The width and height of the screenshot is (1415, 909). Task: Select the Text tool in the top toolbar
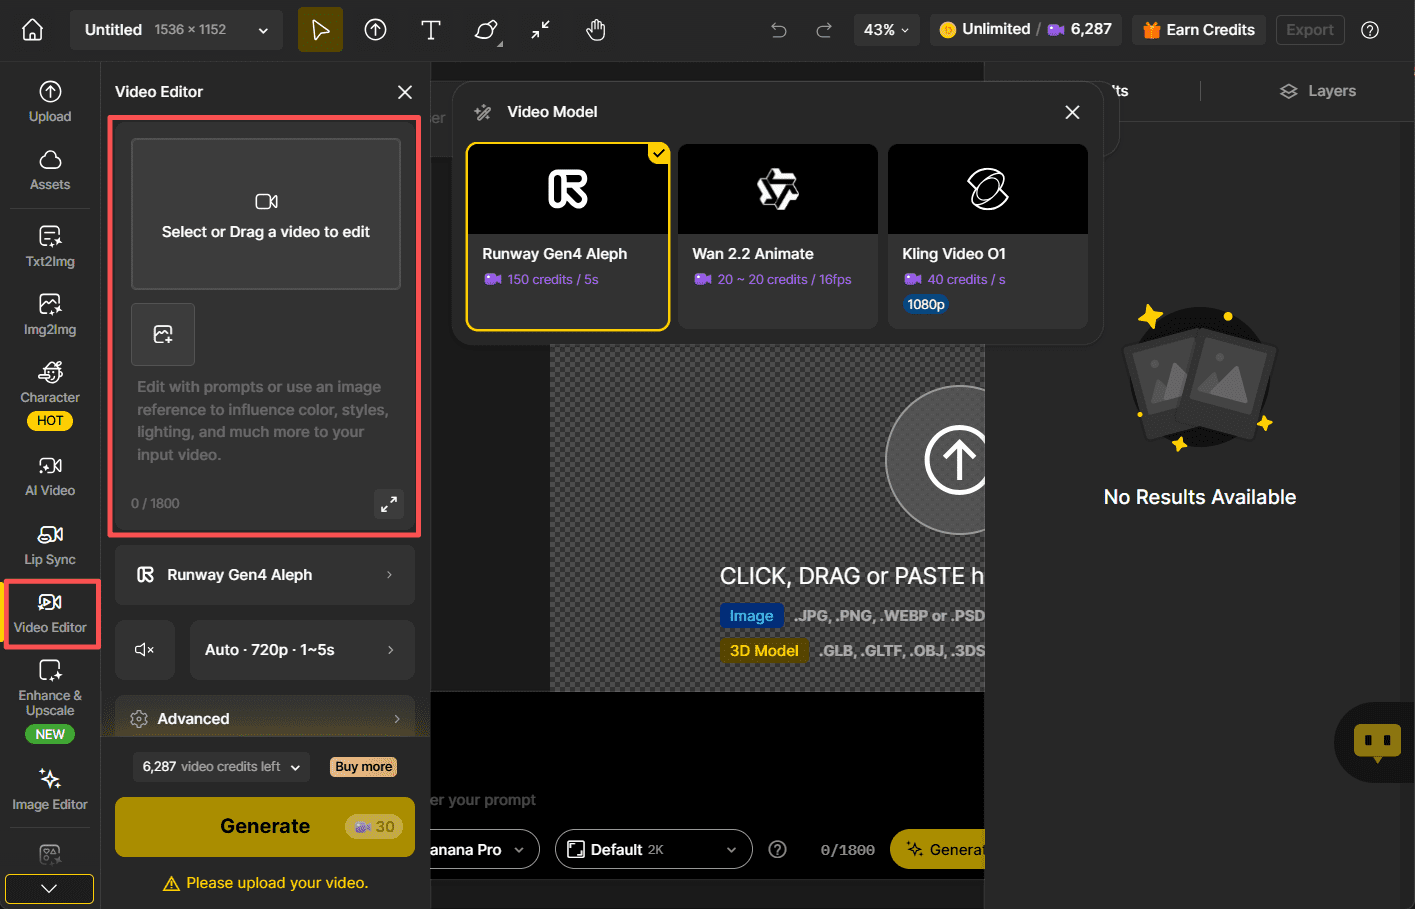pyautogui.click(x=430, y=30)
